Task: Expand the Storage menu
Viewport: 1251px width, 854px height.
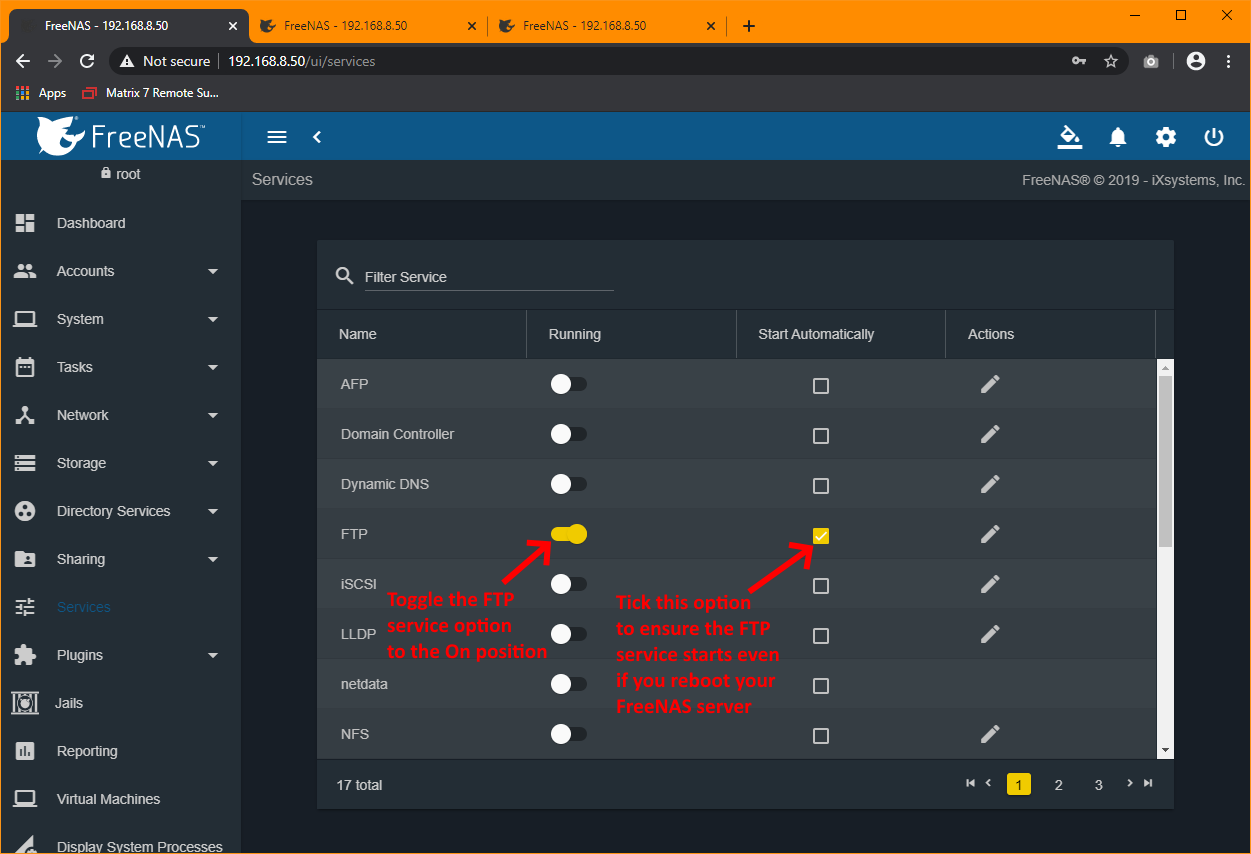Action: [120, 463]
